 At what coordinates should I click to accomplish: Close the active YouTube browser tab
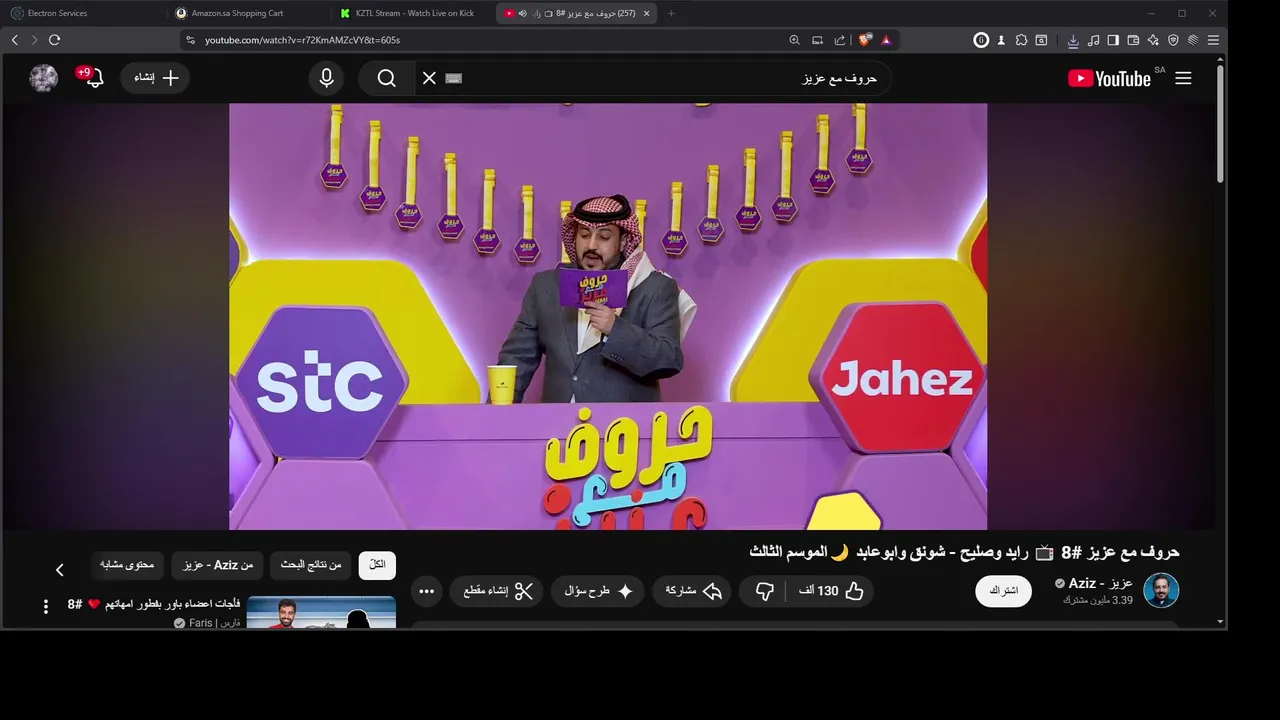pos(646,13)
